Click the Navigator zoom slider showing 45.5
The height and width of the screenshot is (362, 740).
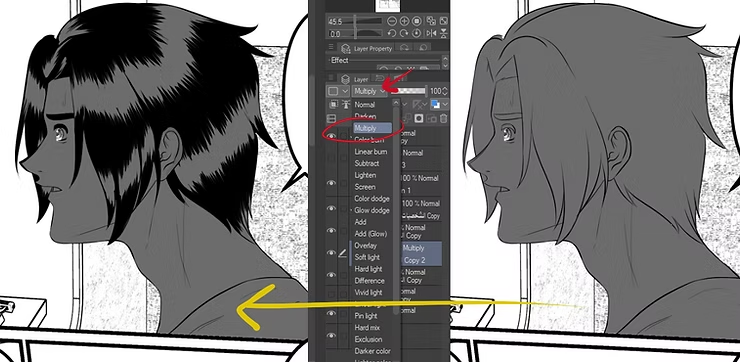click(355, 21)
